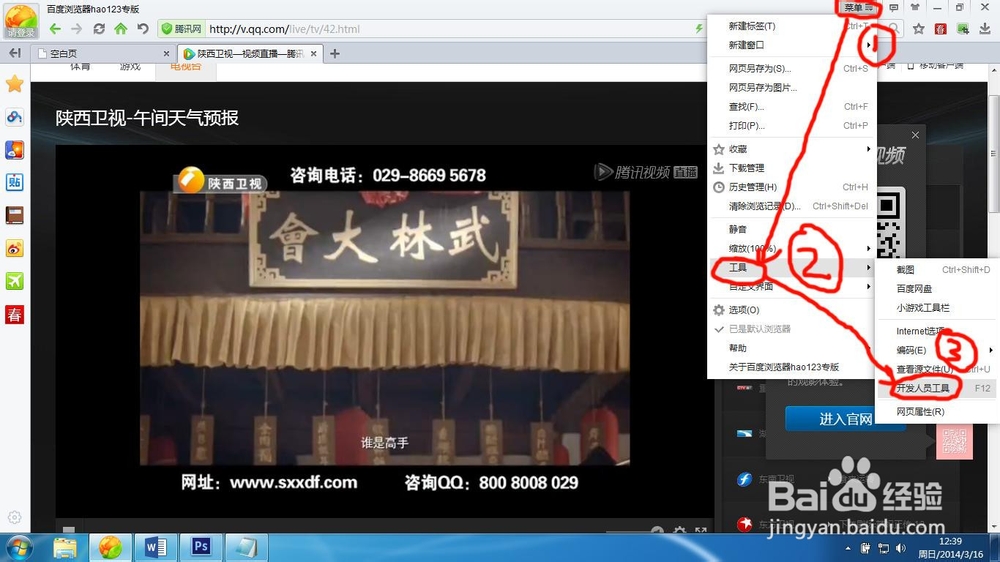
Task: Open the skin shirt icon in title bar
Action: 915,8
